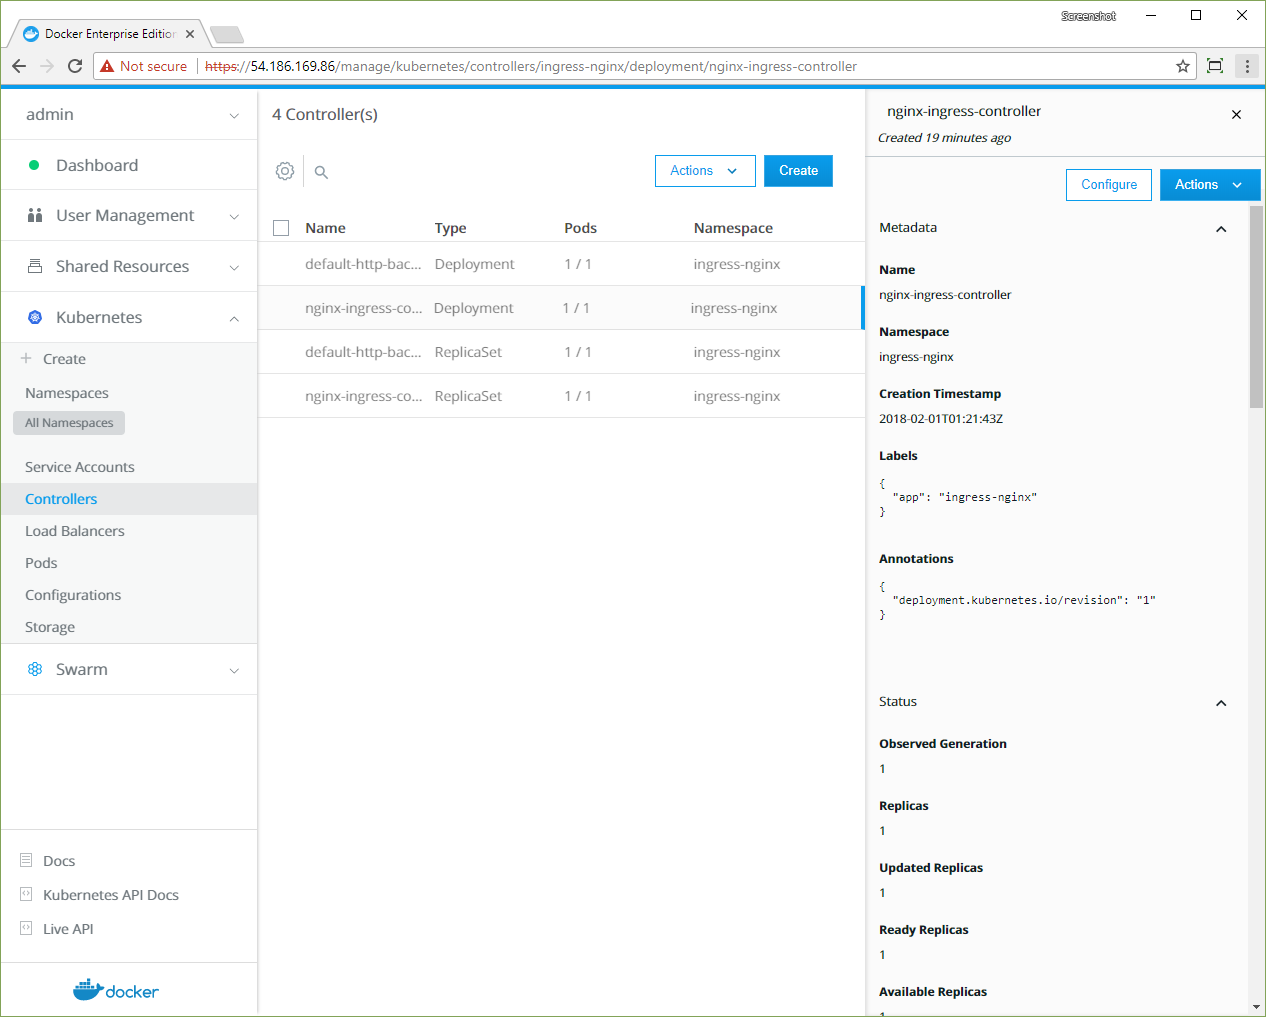Close the nginx-ingress-controller details panel

click(x=1236, y=115)
